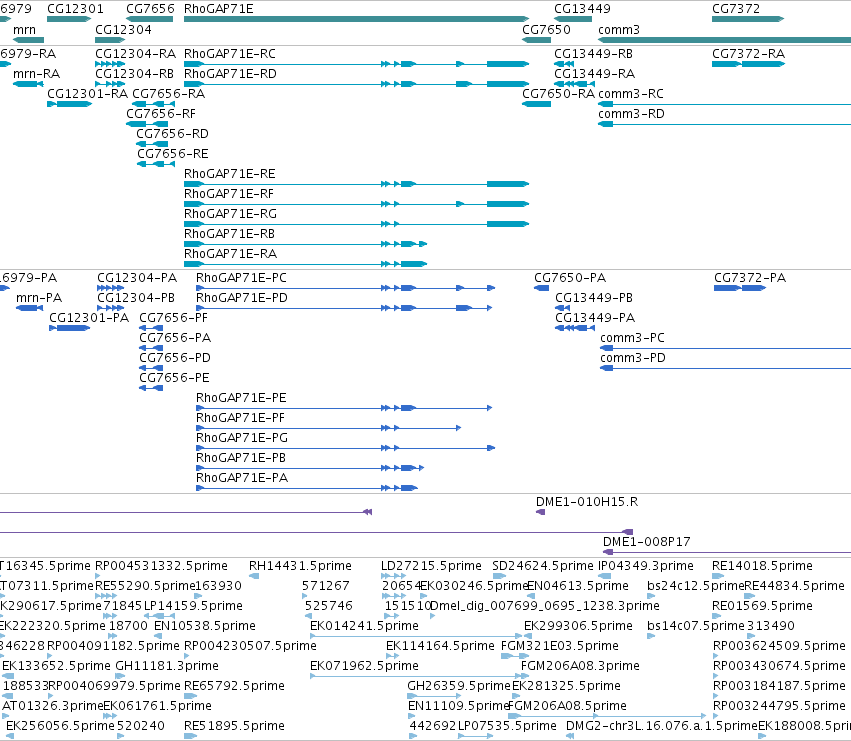
Task: Click protein CG7650-PA
Action: pyautogui.click(x=542, y=288)
